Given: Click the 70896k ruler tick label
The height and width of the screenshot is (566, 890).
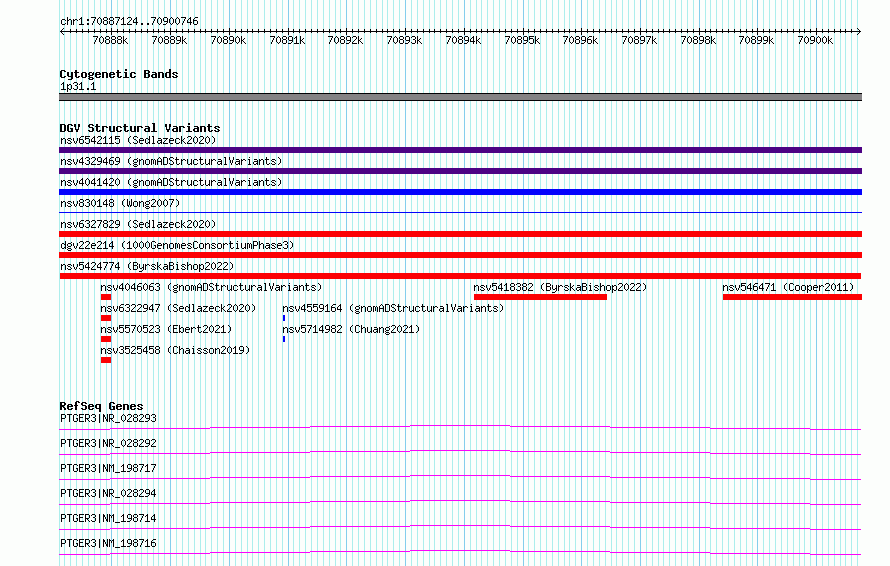Looking at the screenshot, I should pos(580,40).
